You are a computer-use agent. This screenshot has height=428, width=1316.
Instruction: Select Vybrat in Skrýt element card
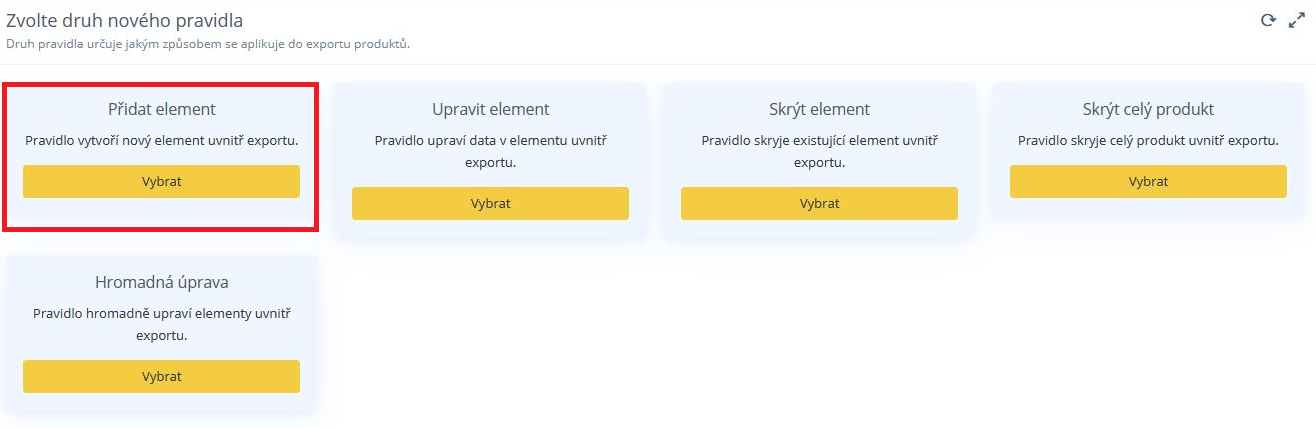tap(819, 203)
